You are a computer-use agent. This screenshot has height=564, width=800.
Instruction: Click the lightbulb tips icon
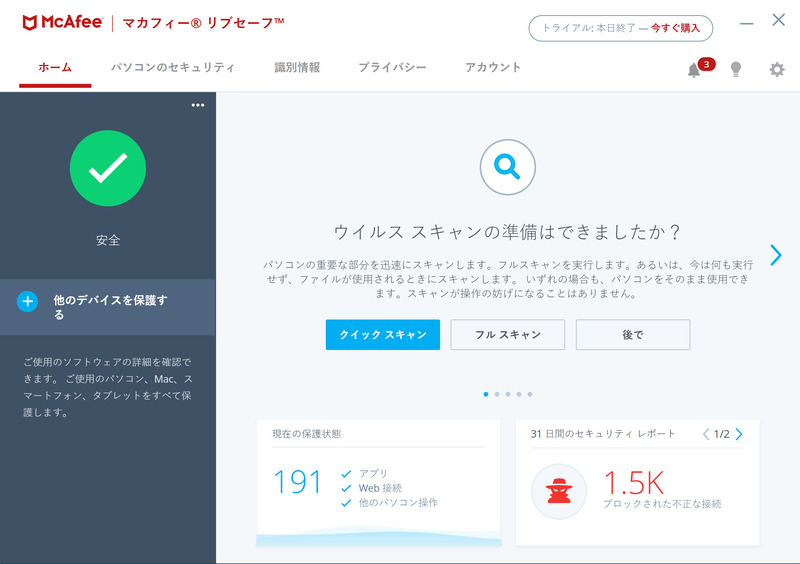click(x=735, y=69)
